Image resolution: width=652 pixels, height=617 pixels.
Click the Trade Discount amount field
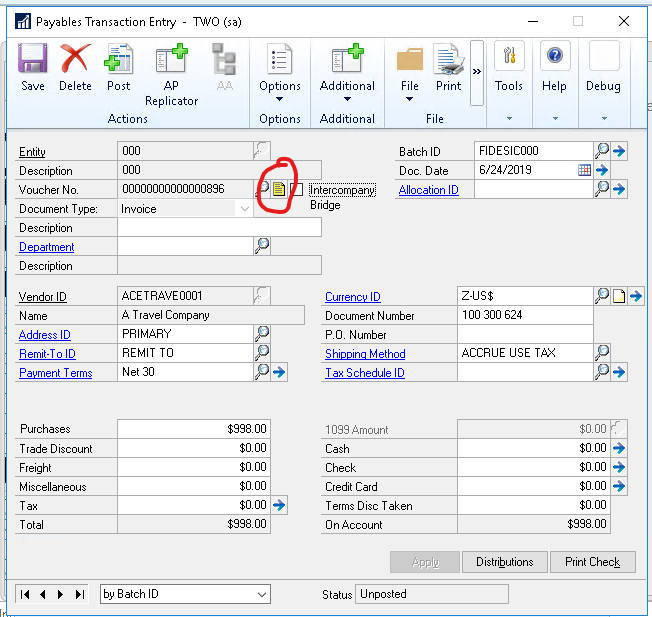pyautogui.click(x=194, y=448)
